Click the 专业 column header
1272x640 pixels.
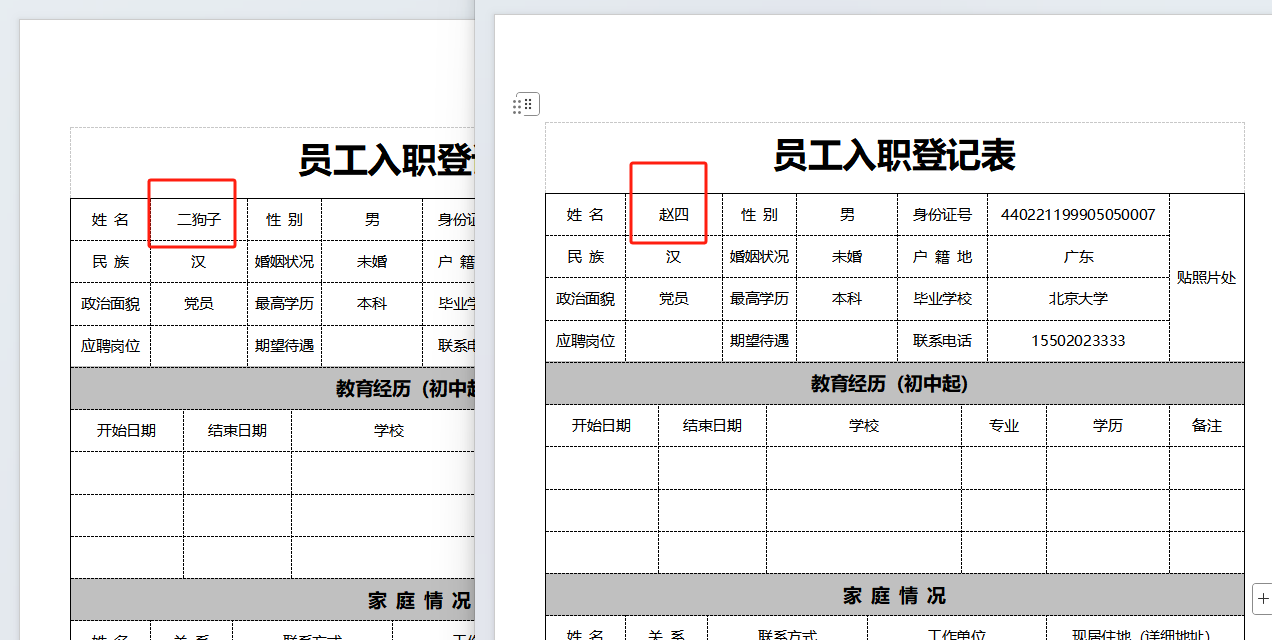1003,426
